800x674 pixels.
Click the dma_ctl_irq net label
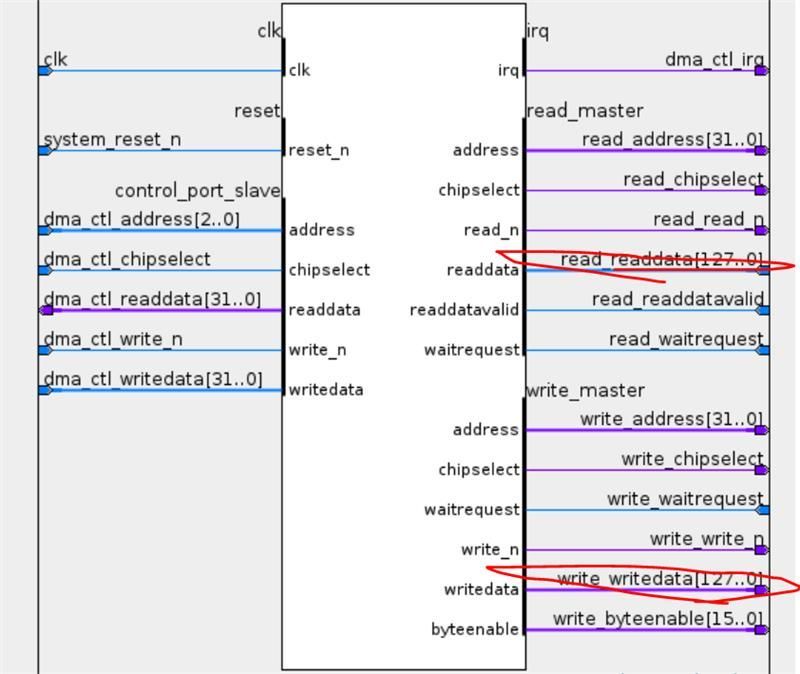pyautogui.click(x=714, y=60)
